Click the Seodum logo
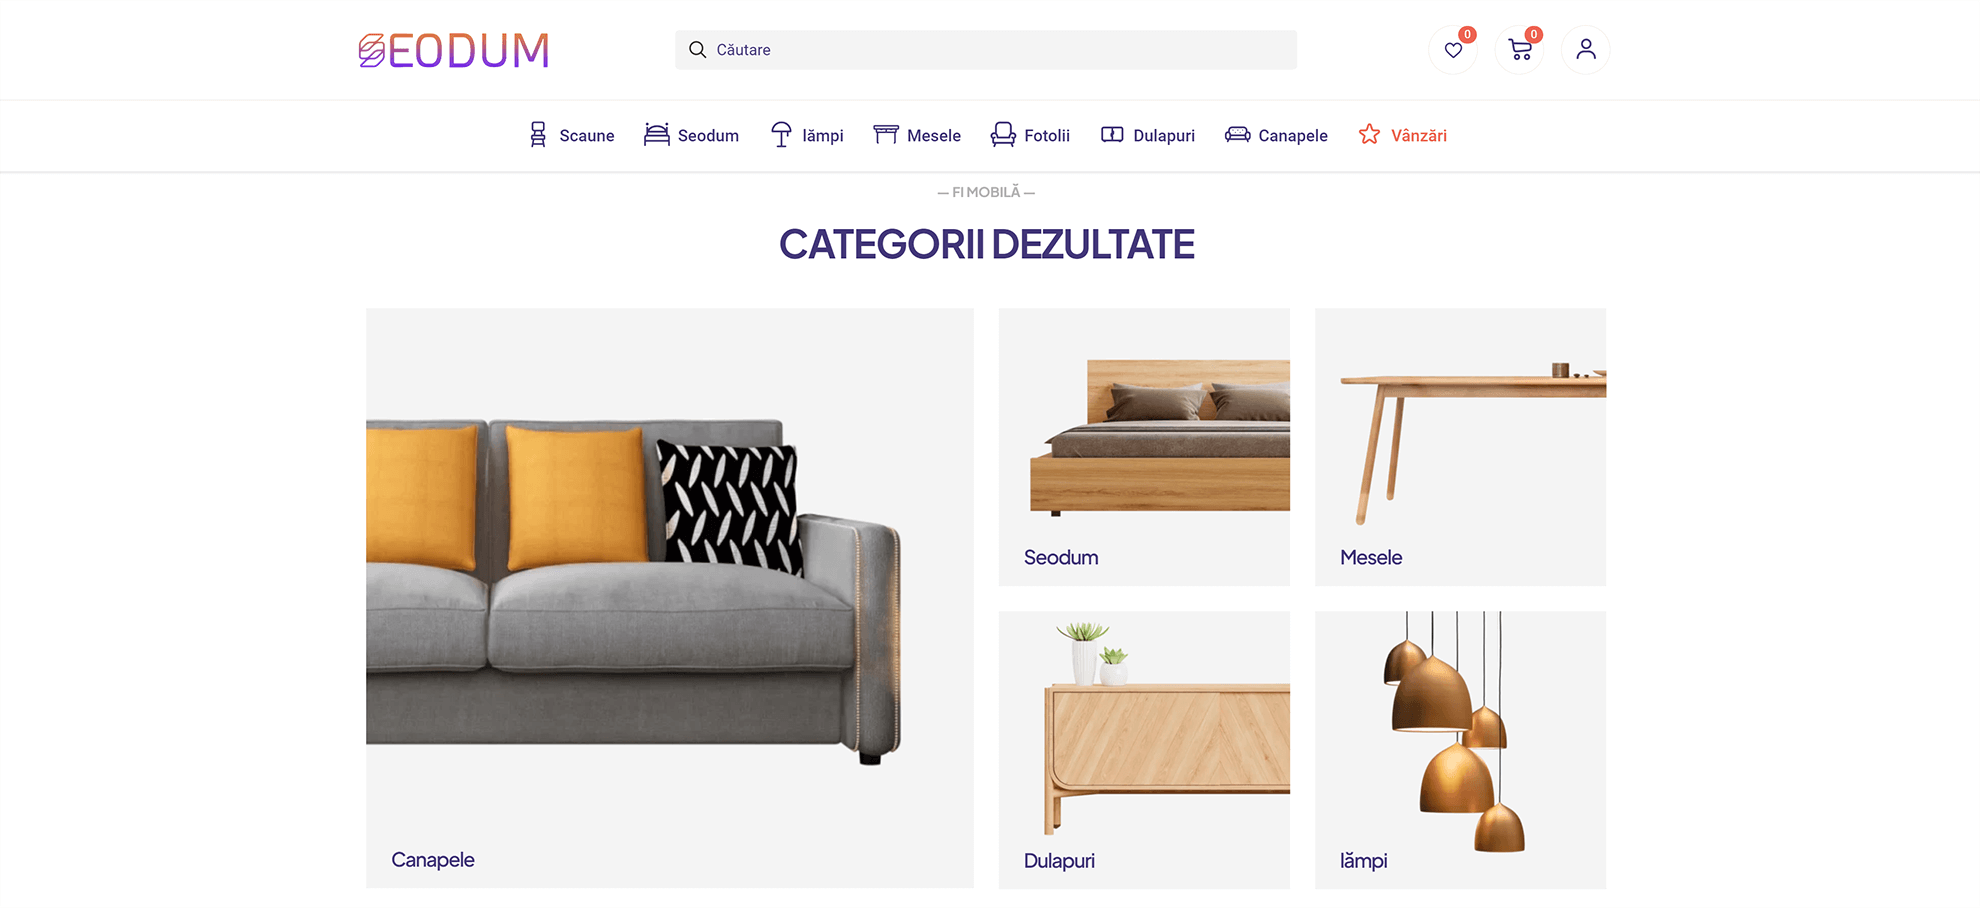The image size is (1980, 908). [x=454, y=50]
